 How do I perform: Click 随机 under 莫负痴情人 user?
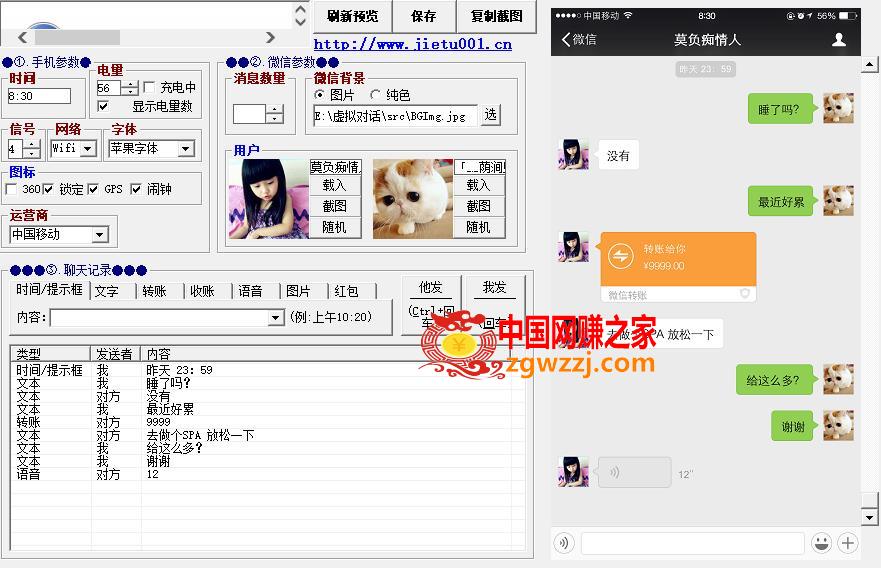coord(335,227)
